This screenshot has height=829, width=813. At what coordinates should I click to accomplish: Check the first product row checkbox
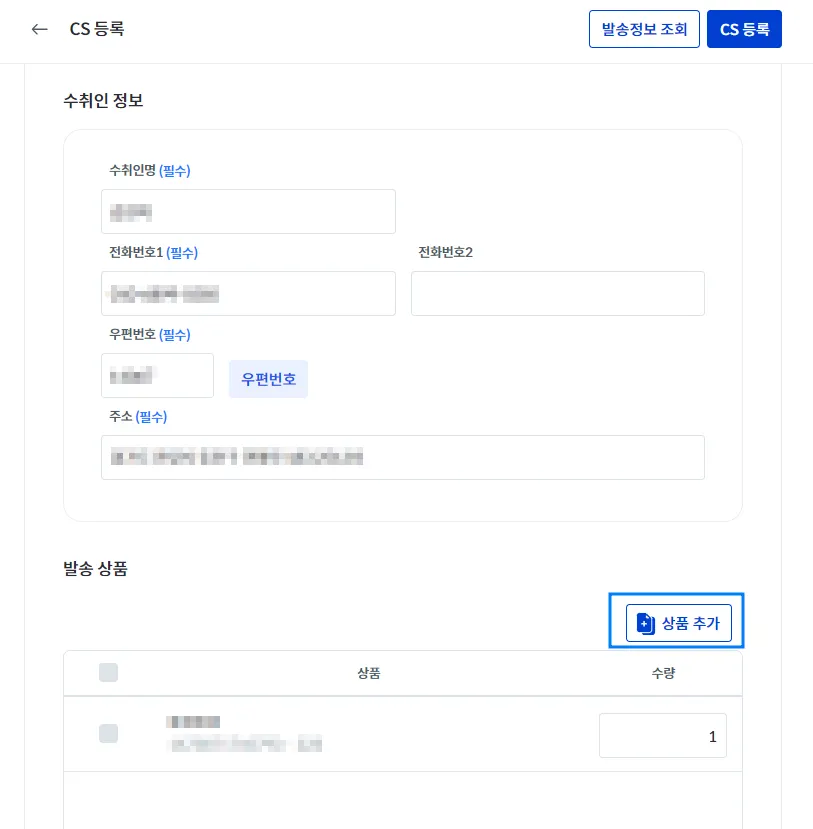(108, 733)
